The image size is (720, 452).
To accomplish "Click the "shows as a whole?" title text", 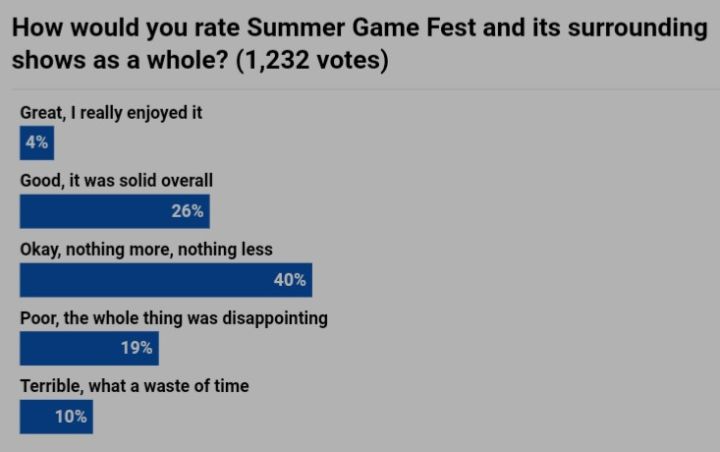I will [104, 60].
